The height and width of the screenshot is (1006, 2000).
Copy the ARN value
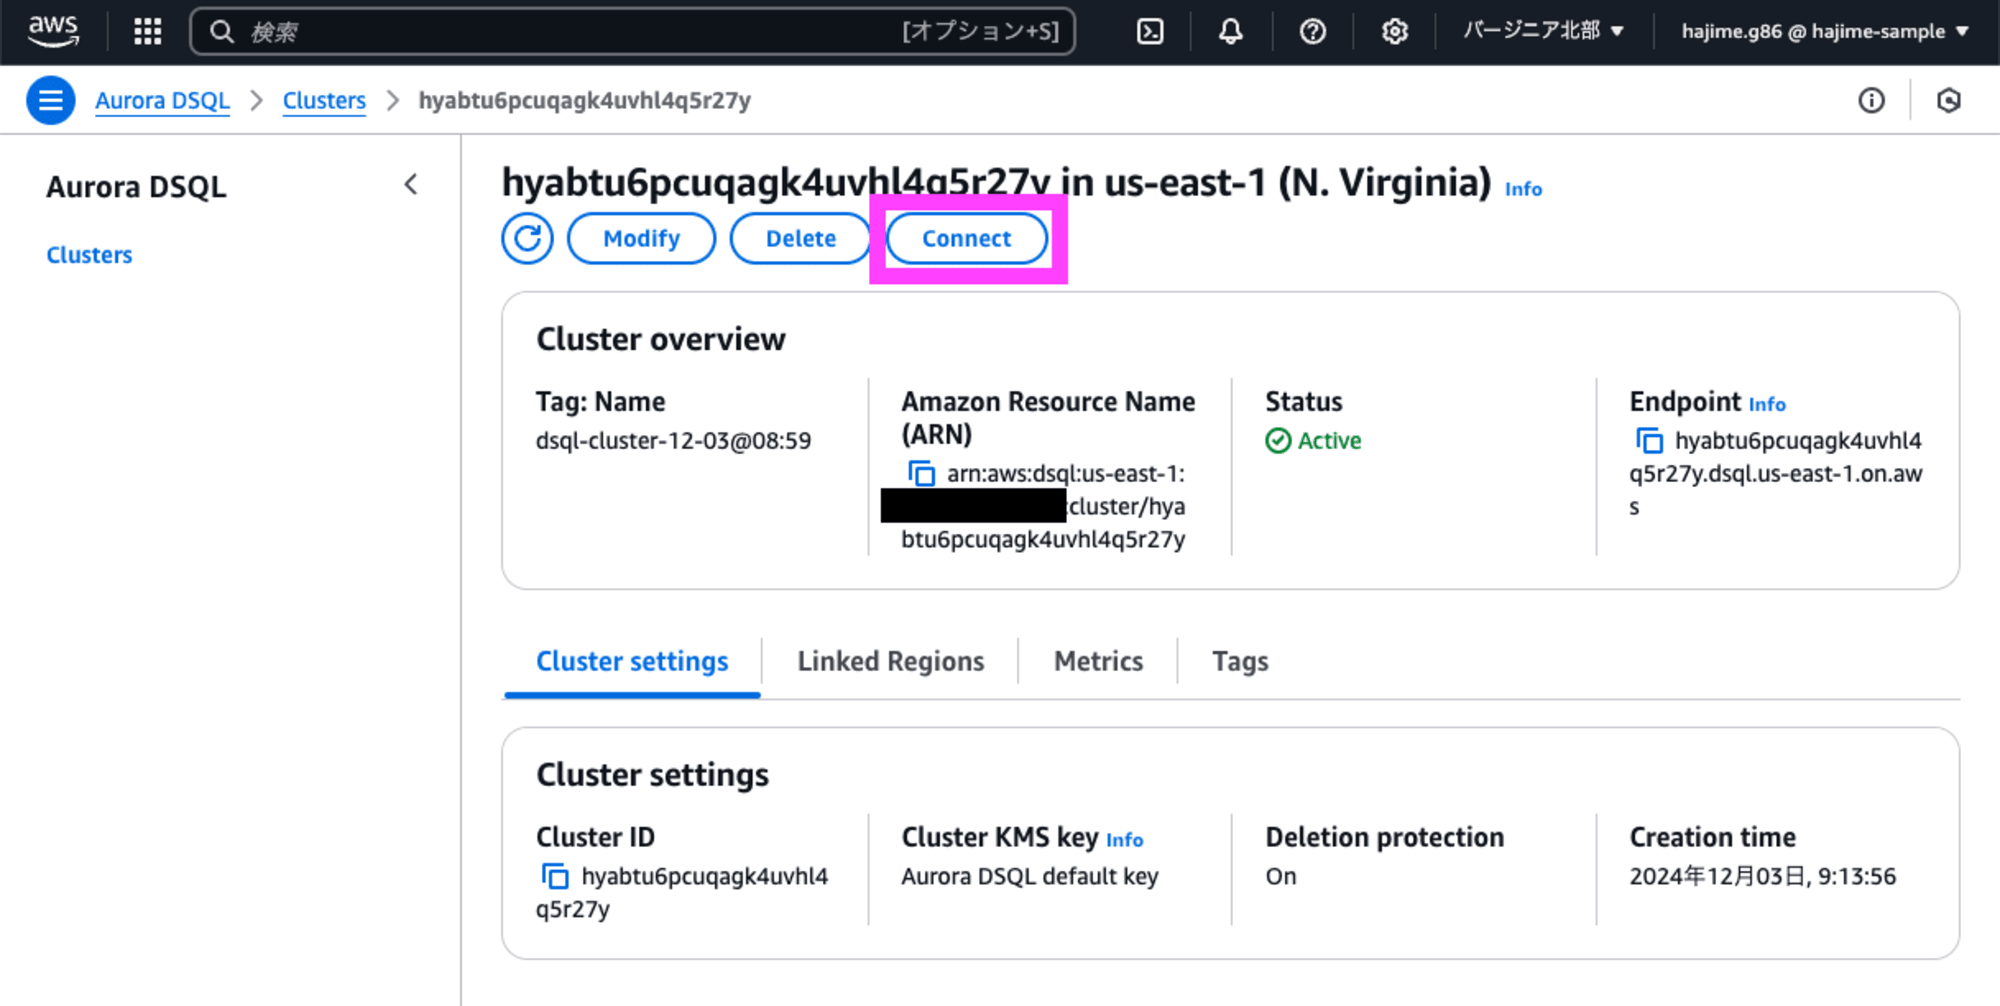pyautogui.click(x=921, y=473)
